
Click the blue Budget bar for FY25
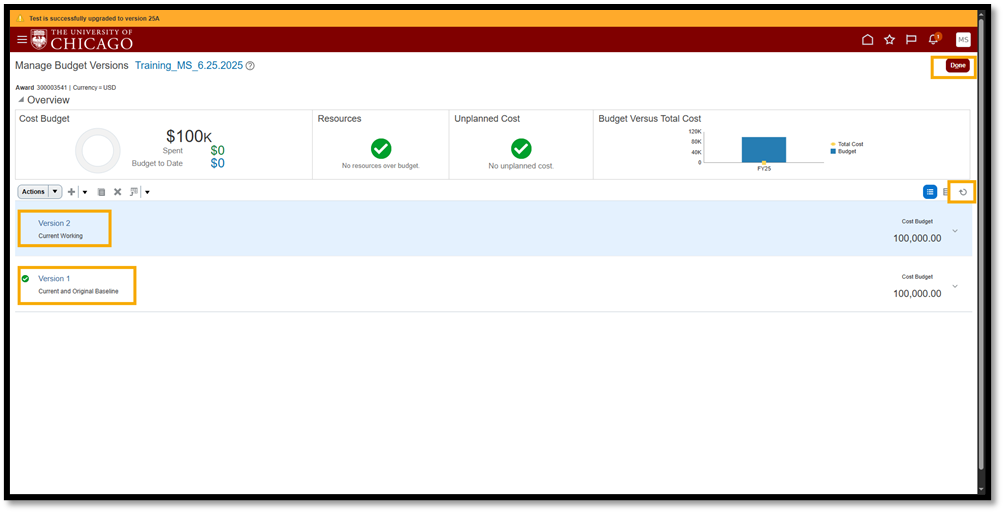coord(763,149)
